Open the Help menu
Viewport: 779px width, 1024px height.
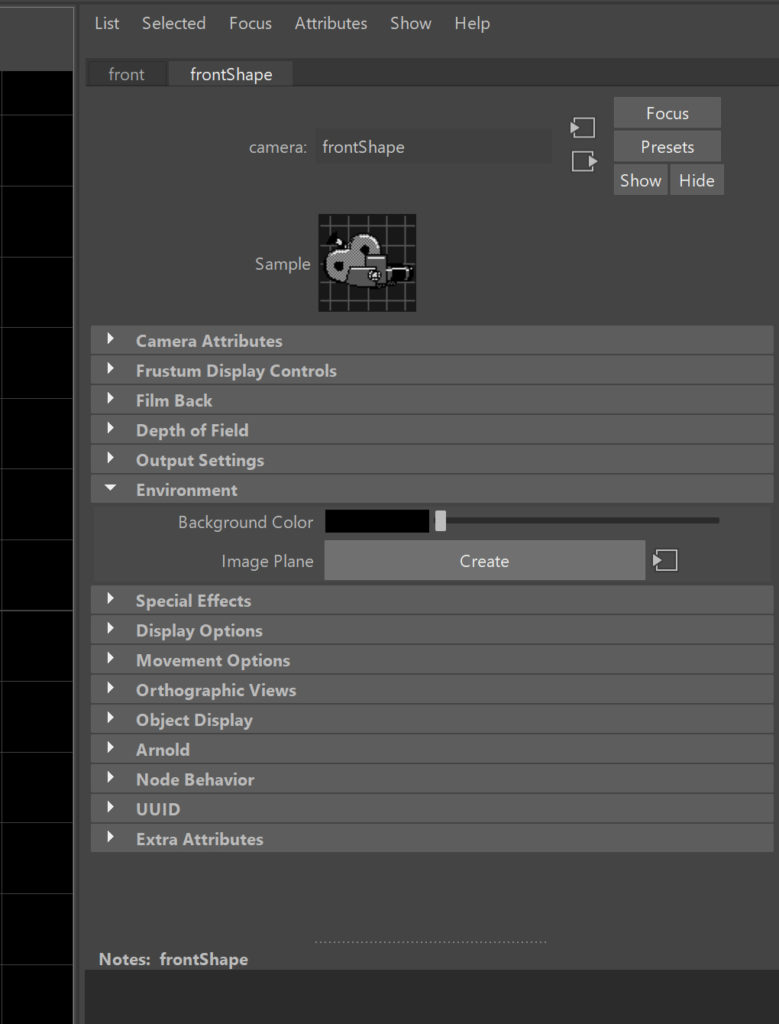point(472,24)
